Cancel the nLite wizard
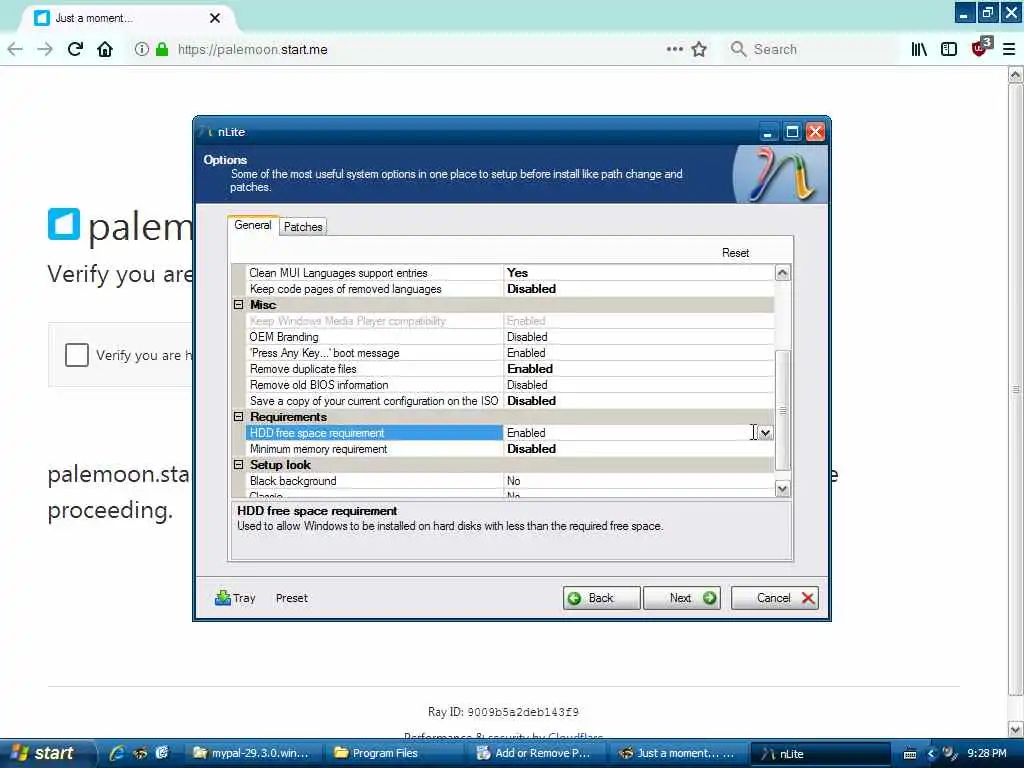Image resolution: width=1024 pixels, height=768 pixels. (775, 598)
